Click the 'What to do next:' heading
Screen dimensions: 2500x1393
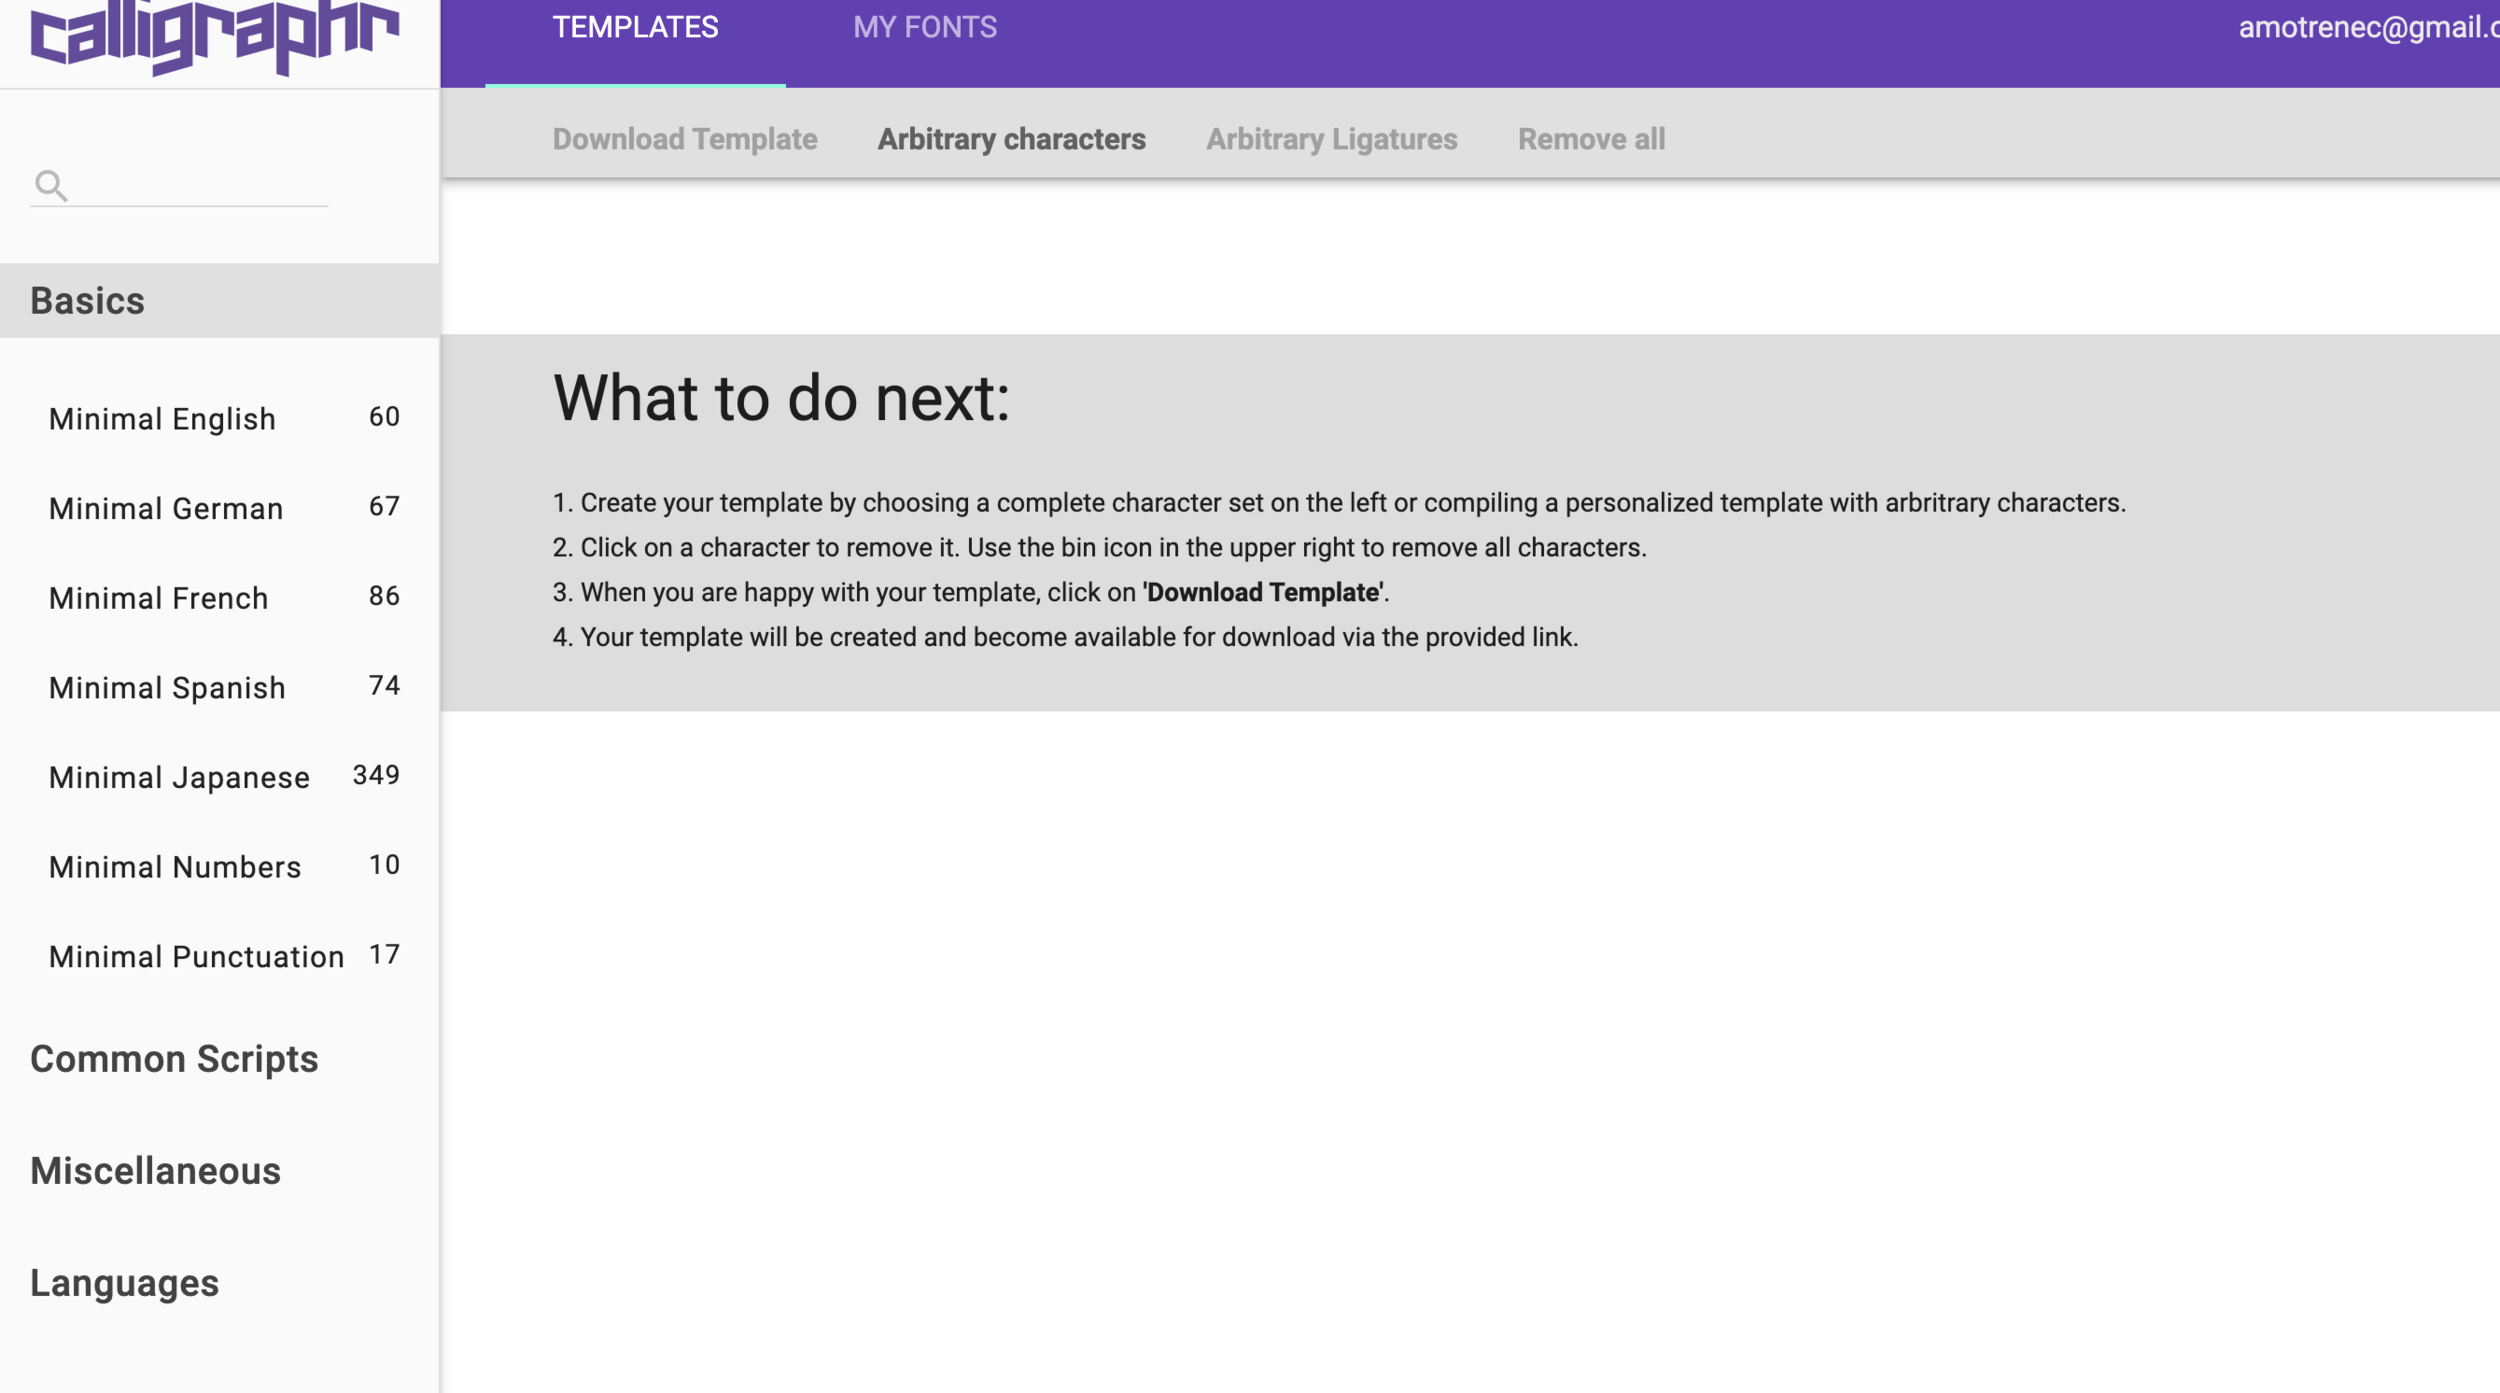pos(781,398)
